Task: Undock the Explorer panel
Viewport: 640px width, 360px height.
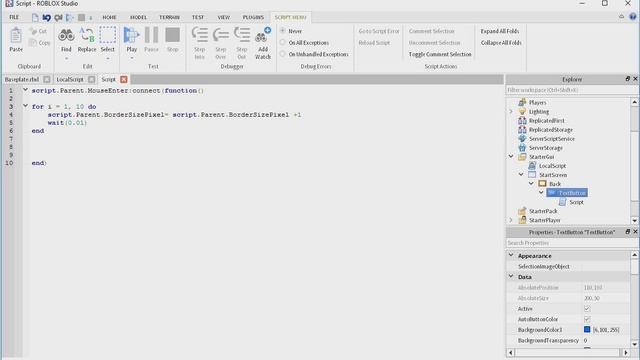Action: [628, 79]
